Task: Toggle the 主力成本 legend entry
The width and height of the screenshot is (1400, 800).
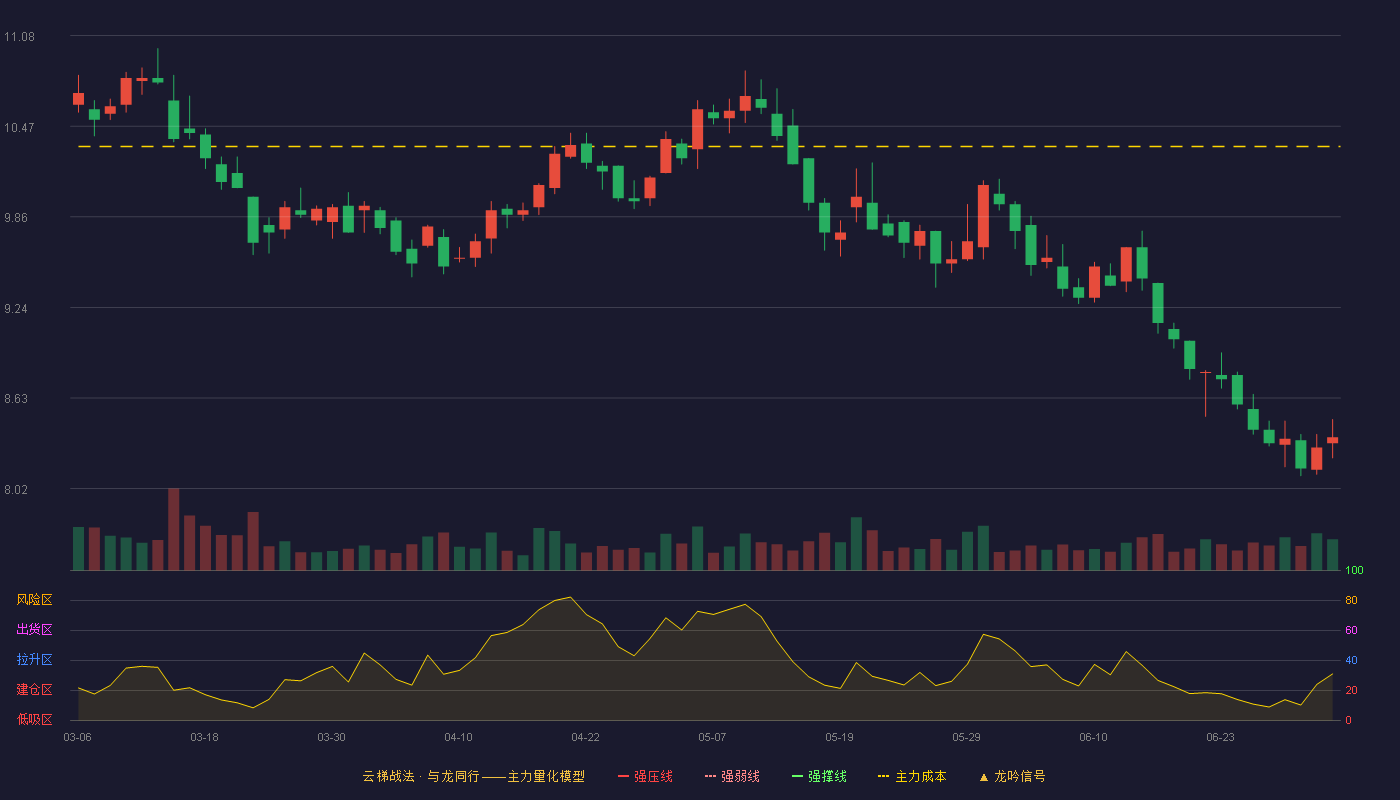Action: coord(912,776)
